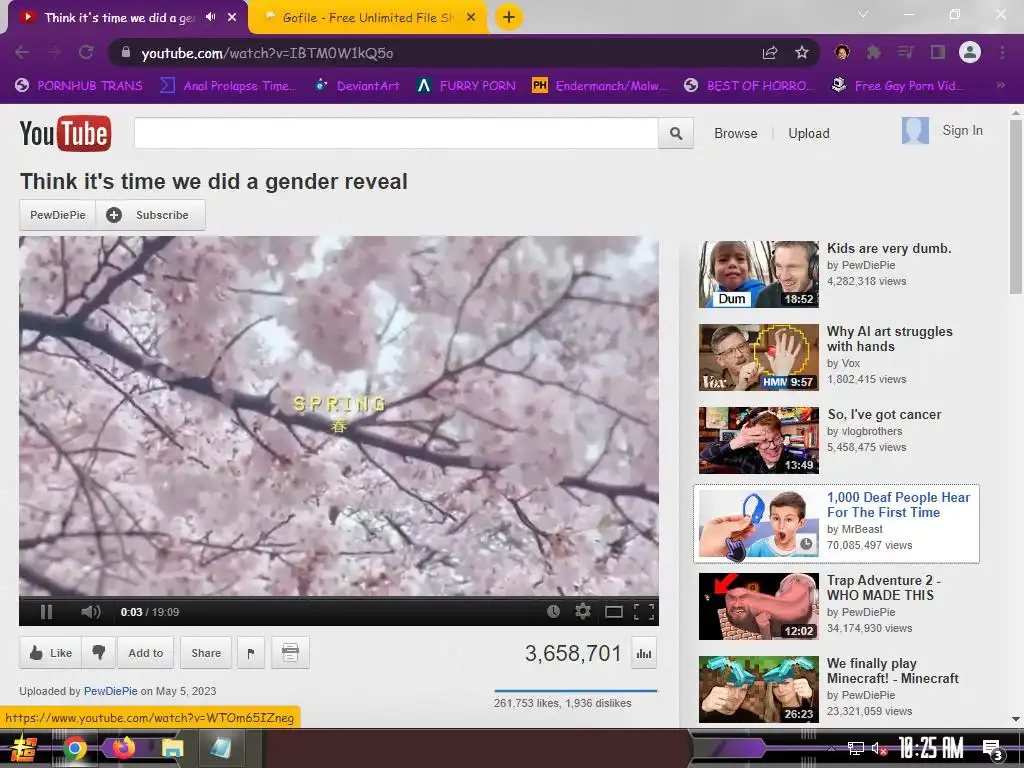Toggle theater mode in the player

tap(613, 612)
